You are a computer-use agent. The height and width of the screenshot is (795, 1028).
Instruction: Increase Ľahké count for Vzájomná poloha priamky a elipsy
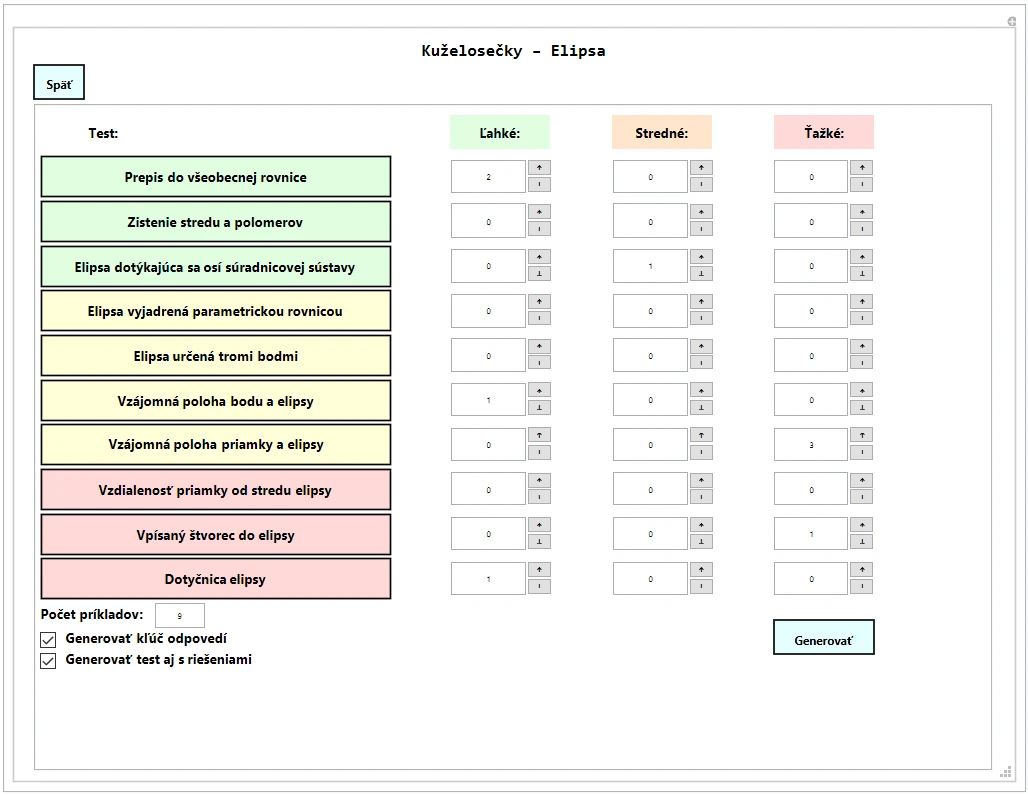coord(539,435)
